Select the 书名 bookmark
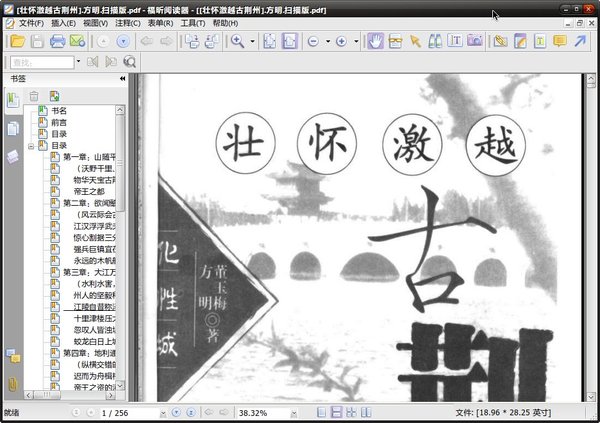The image size is (600, 423). coord(59,111)
